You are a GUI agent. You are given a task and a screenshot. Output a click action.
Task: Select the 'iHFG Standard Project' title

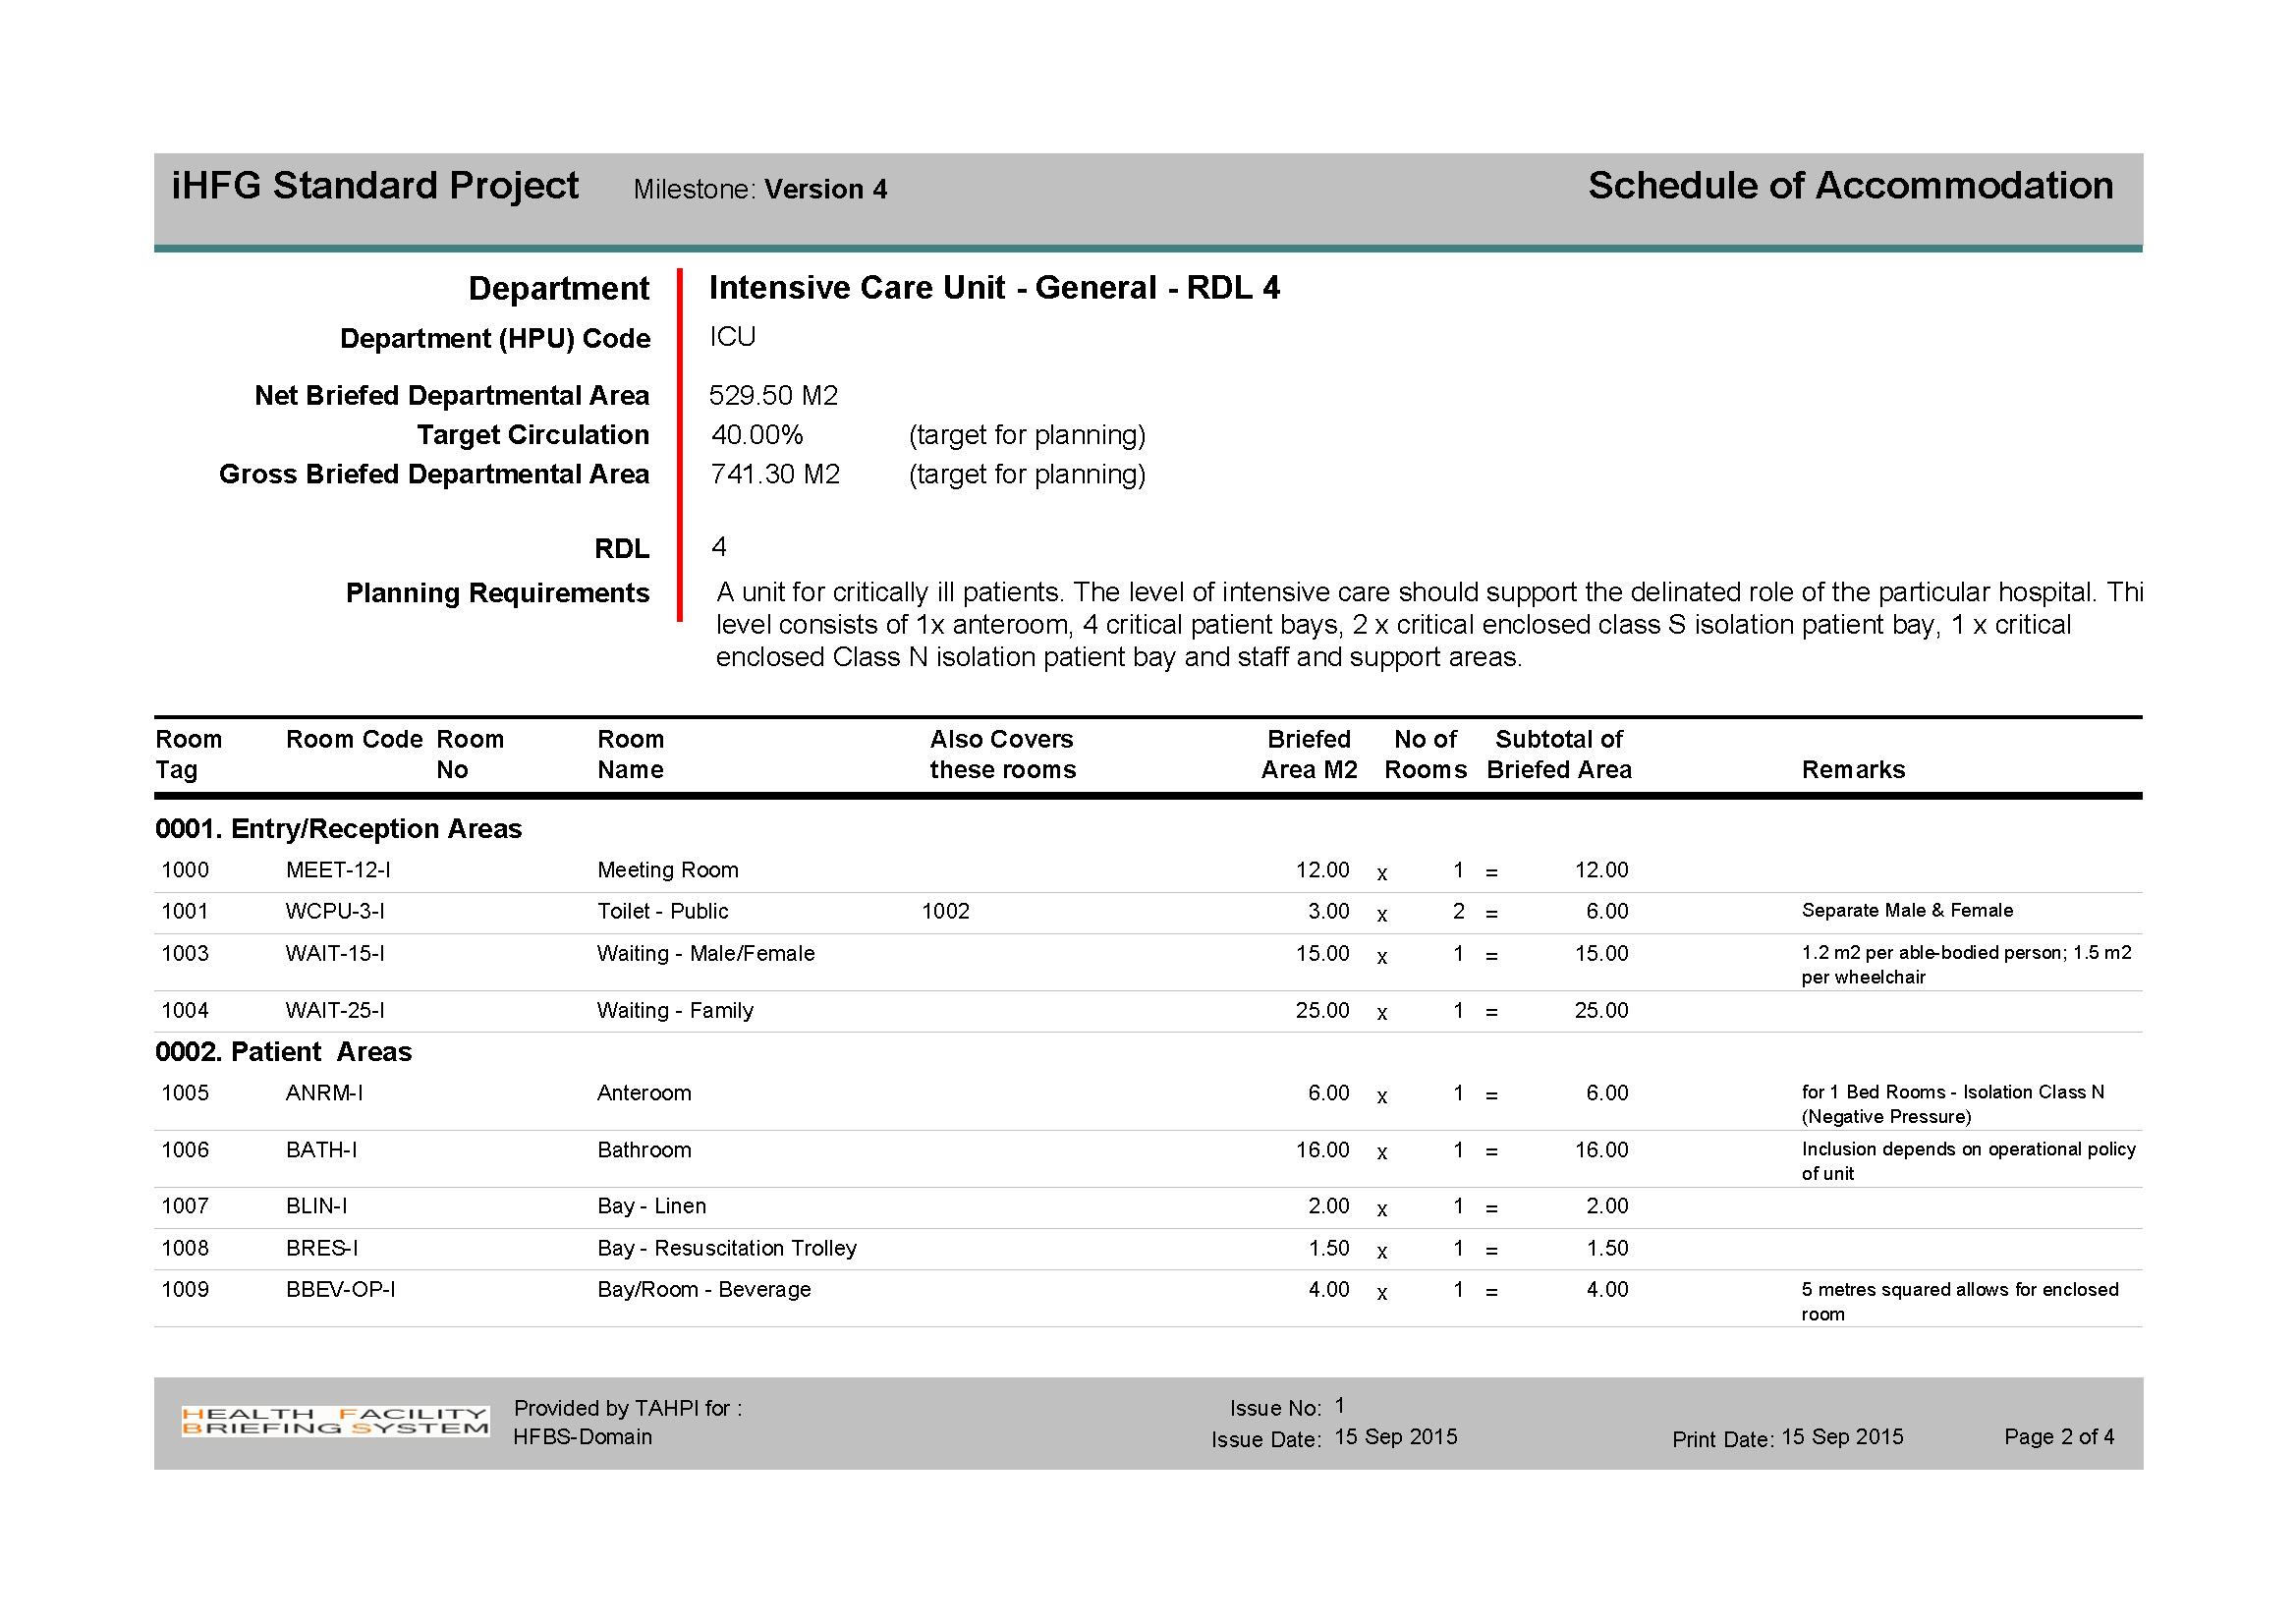click(375, 186)
